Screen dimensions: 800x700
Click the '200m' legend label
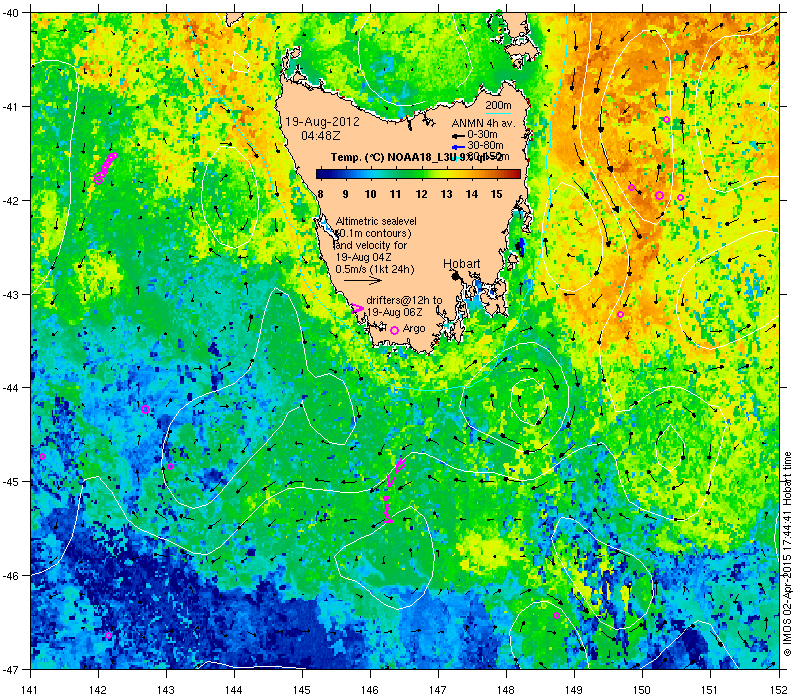click(x=498, y=105)
